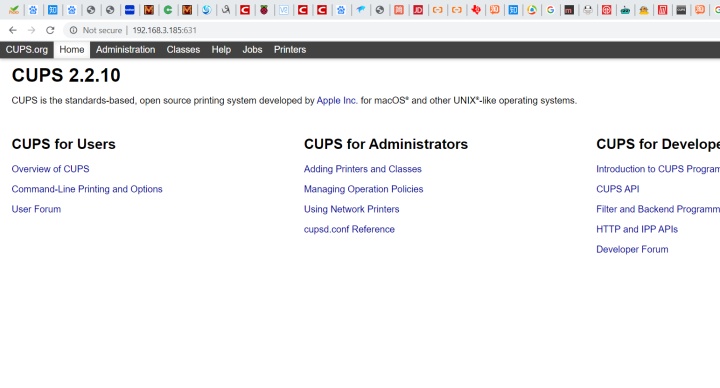This screenshot has width=720, height=388.
Task: Open the Classes tab
Action: [x=183, y=50]
